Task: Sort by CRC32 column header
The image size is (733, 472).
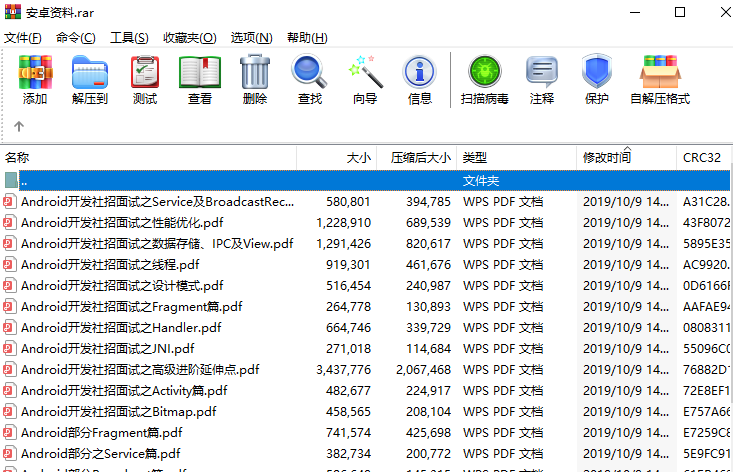Action: (704, 158)
